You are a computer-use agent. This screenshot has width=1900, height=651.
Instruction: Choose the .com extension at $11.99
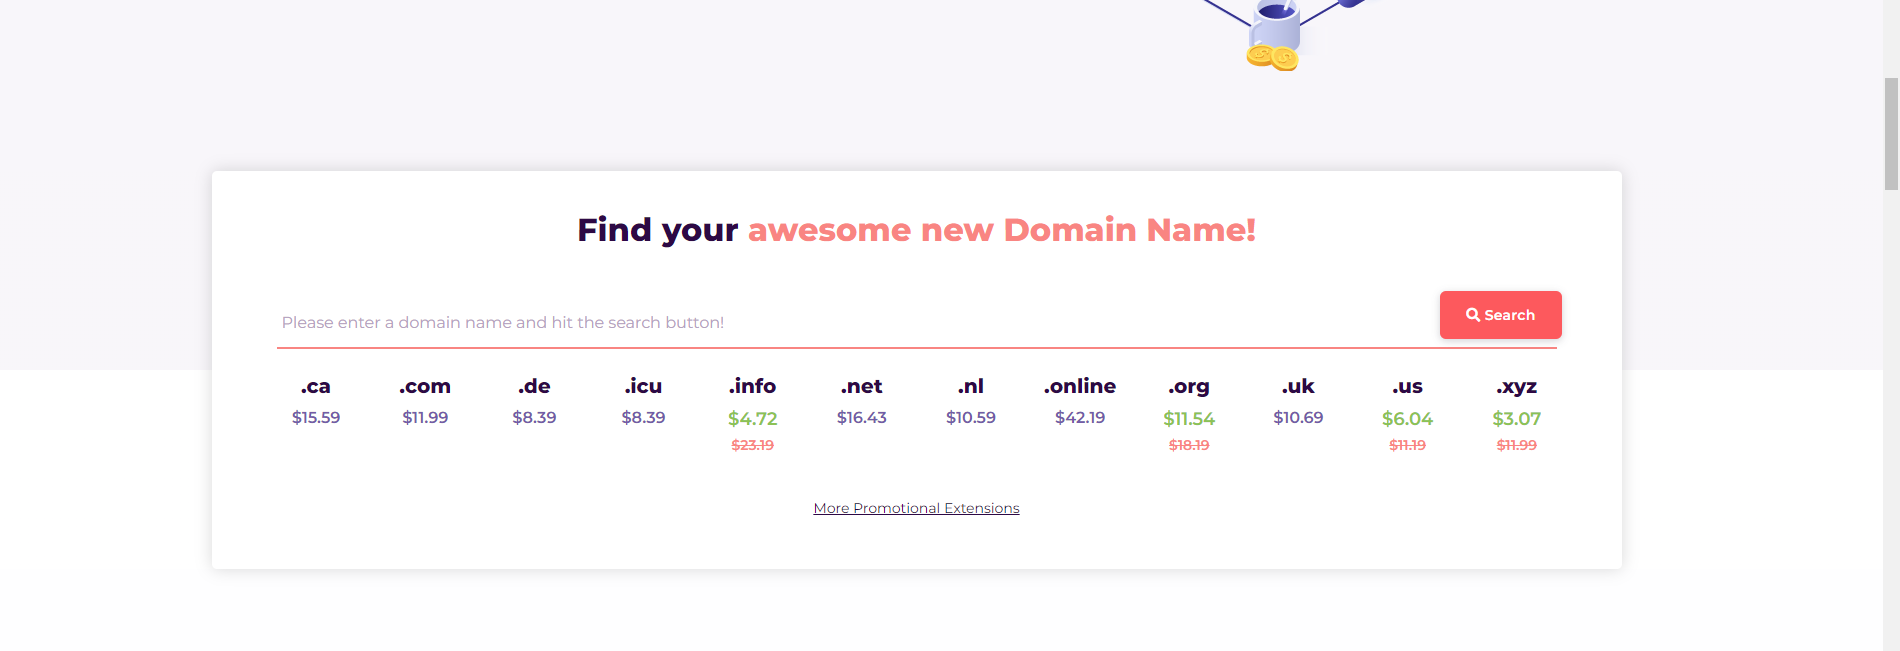(x=425, y=387)
